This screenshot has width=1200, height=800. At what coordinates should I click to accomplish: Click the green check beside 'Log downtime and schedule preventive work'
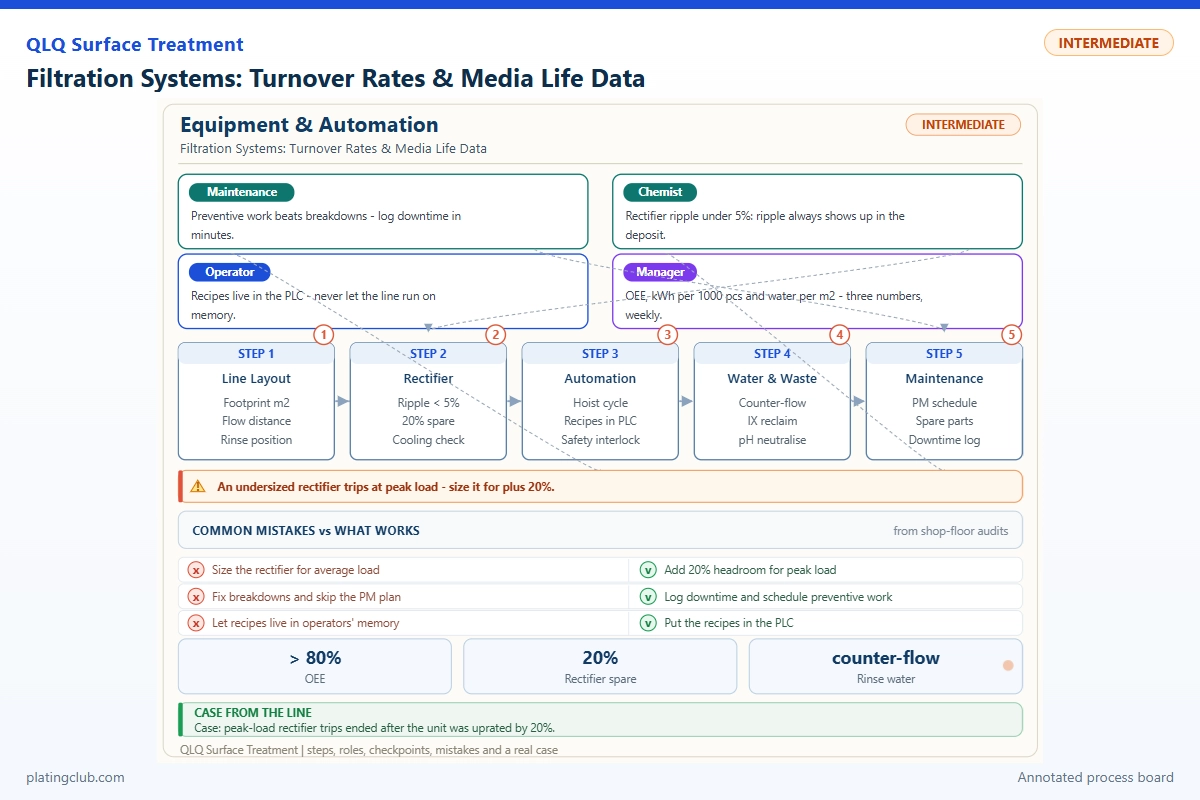(x=648, y=597)
